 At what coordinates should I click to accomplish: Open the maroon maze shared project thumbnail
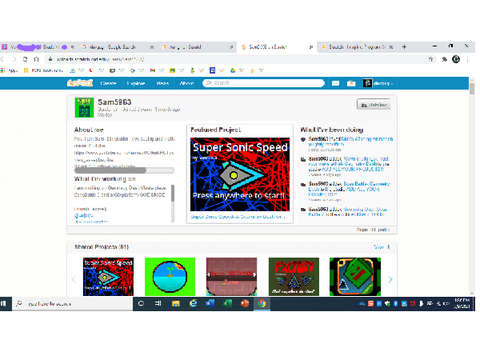pyautogui.click(x=232, y=277)
